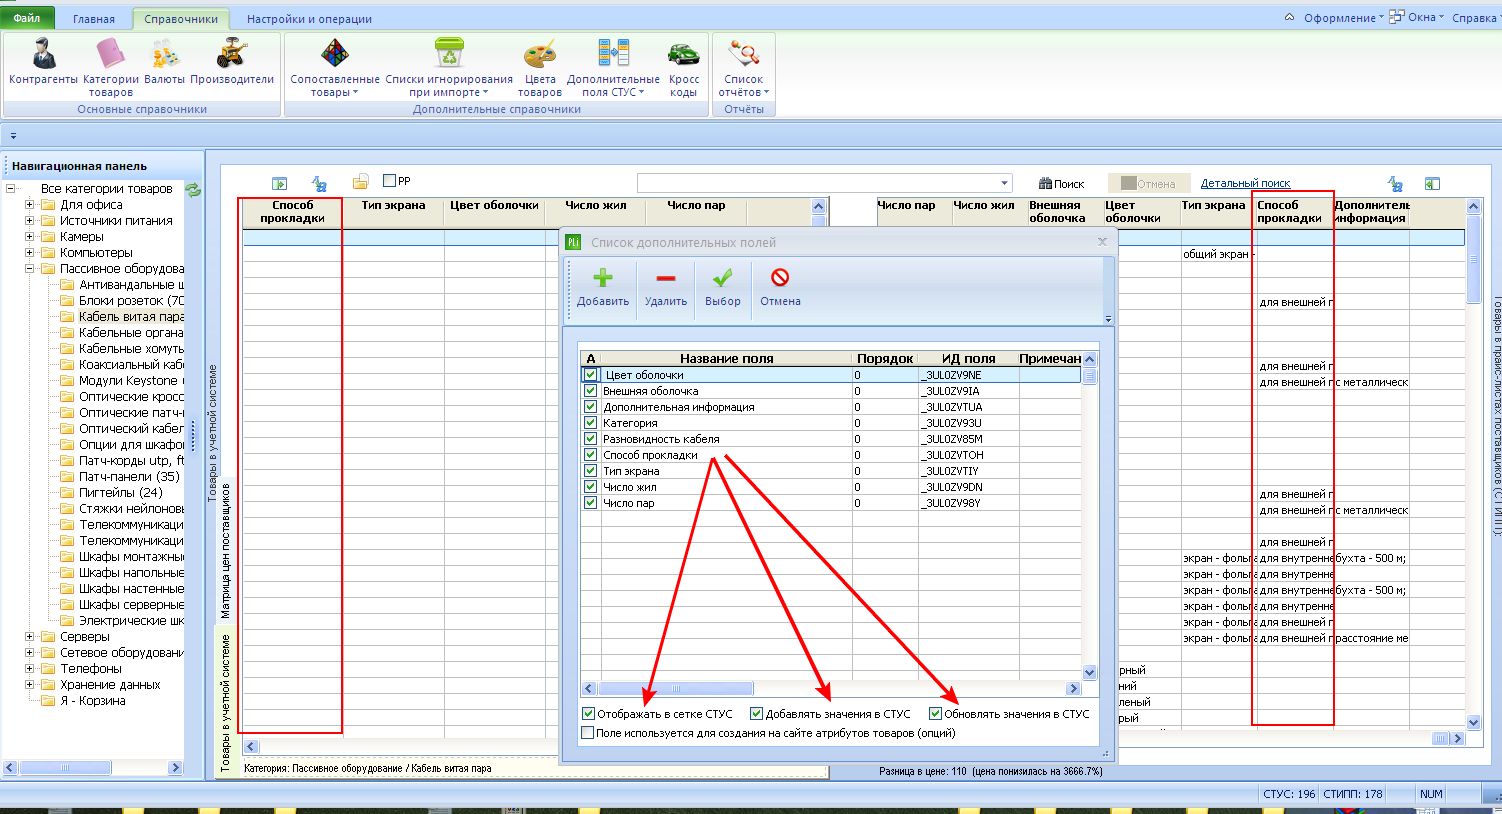Open the Справка menu
This screenshot has width=1502, height=814.
click(x=1475, y=18)
